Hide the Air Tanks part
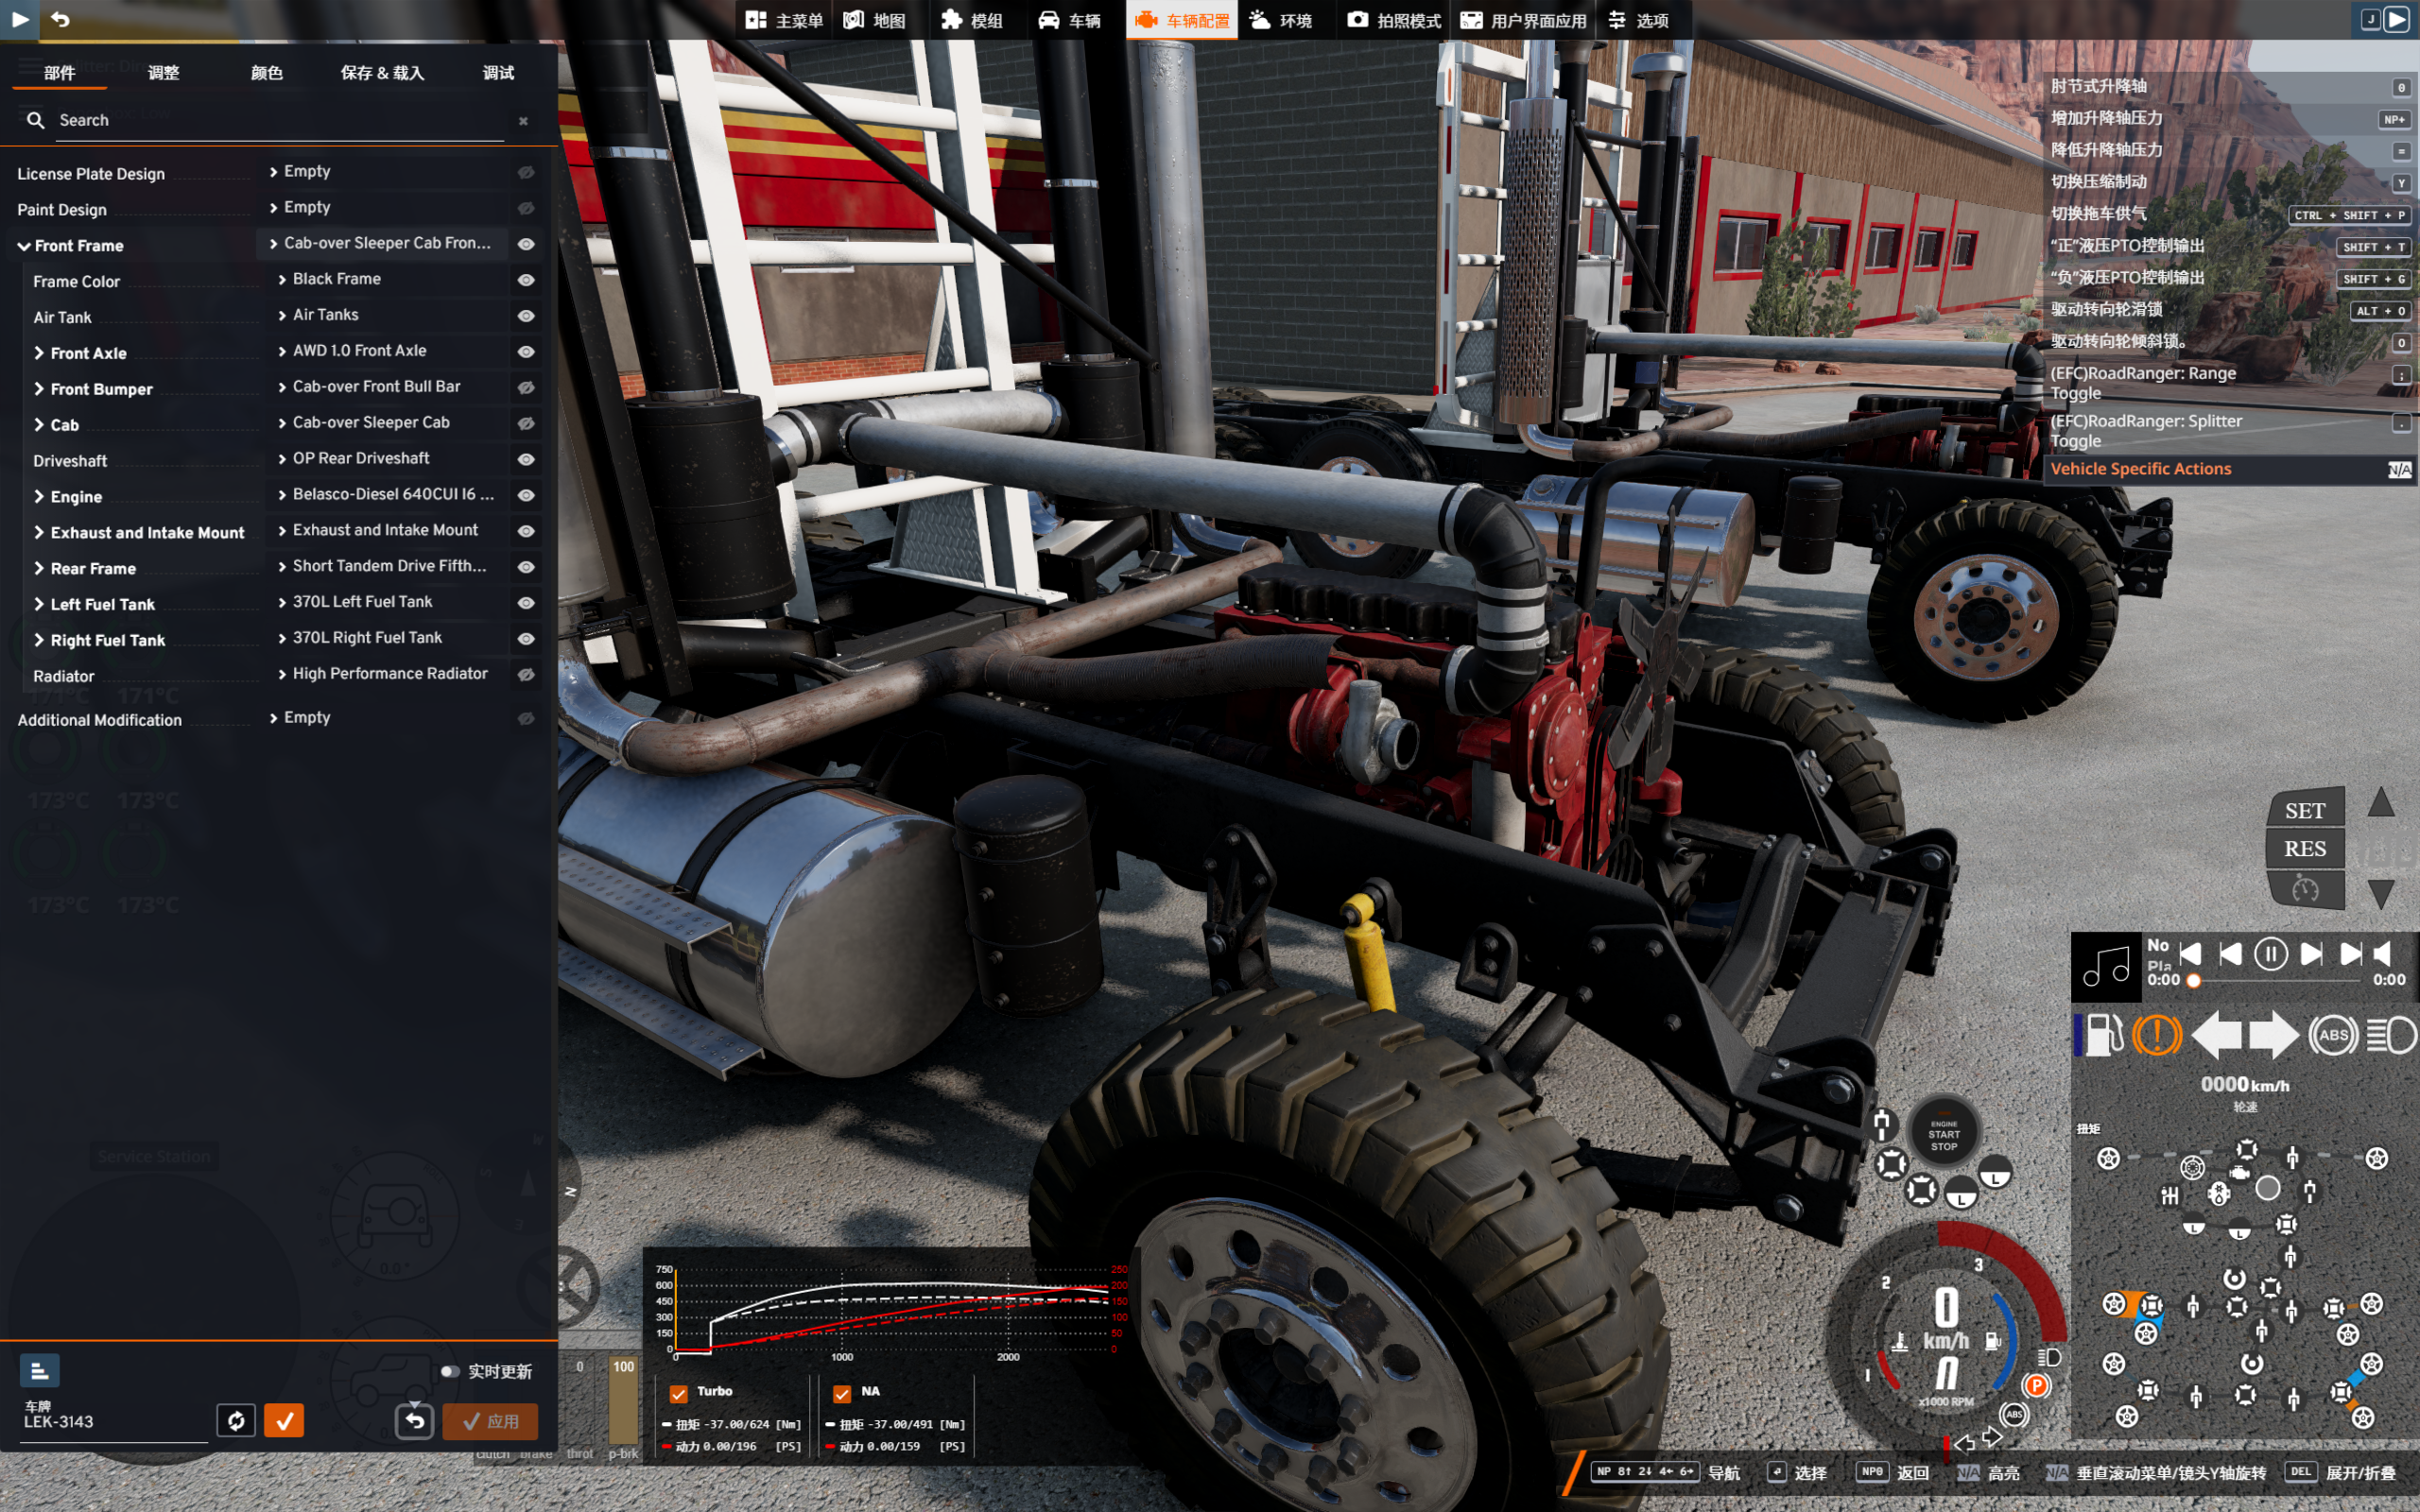This screenshot has width=2420, height=1512. click(526, 316)
